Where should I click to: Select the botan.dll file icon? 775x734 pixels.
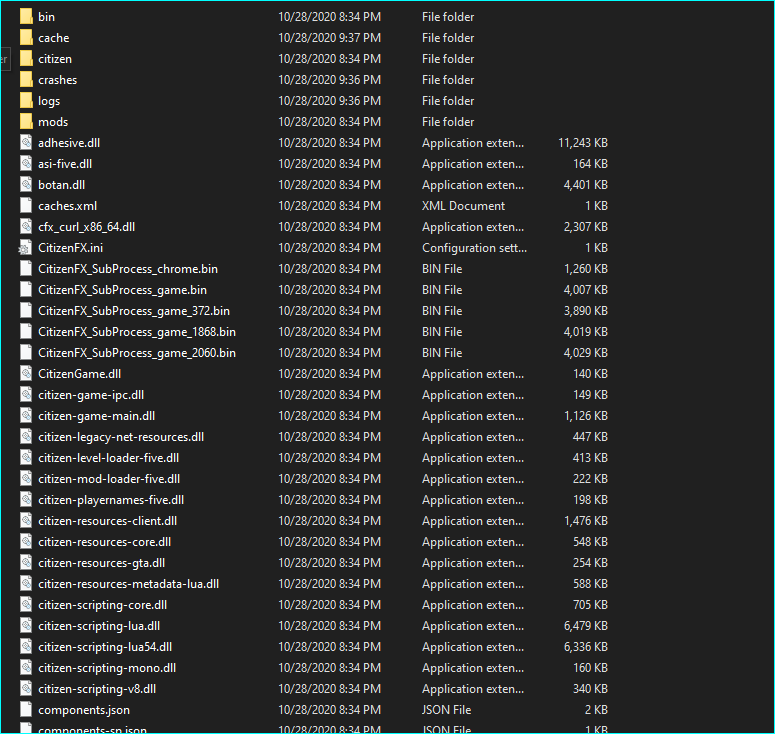(26, 184)
